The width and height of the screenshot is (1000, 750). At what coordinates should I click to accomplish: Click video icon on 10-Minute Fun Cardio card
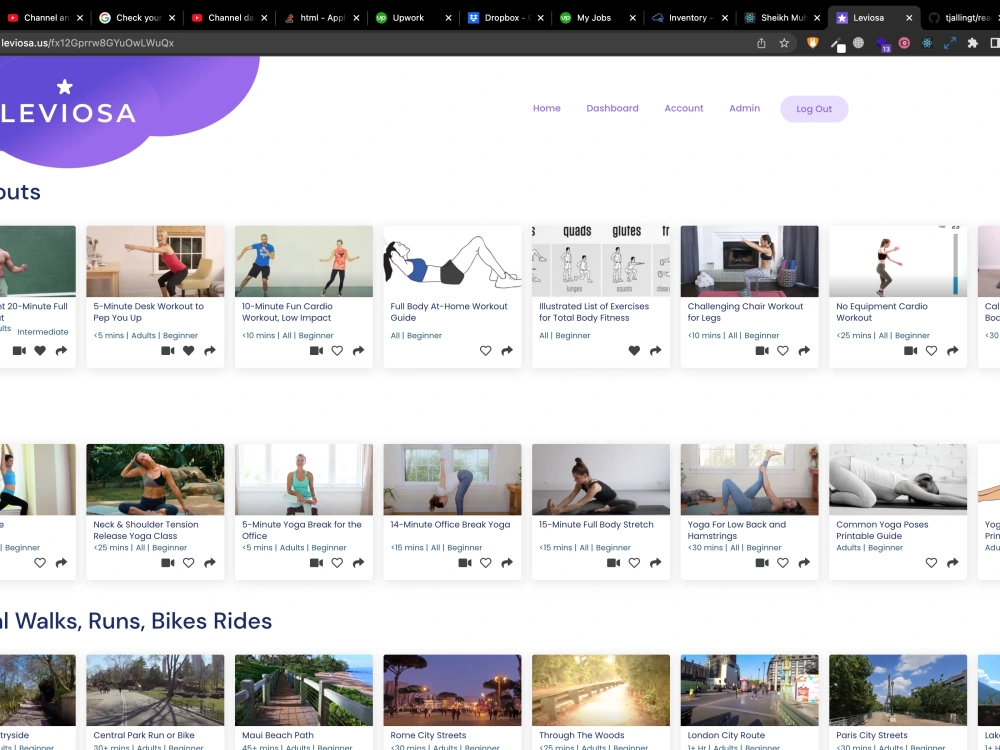pos(316,351)
